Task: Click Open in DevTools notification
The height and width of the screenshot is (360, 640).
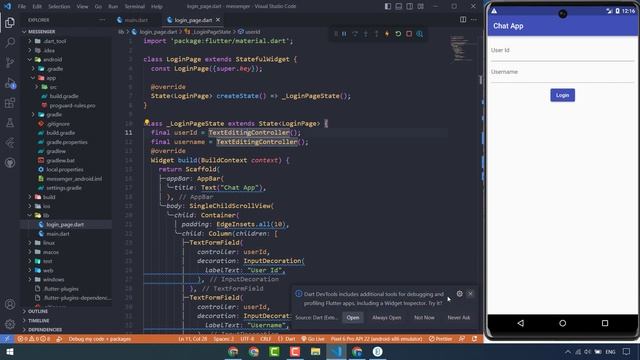Action: [353, 318]
